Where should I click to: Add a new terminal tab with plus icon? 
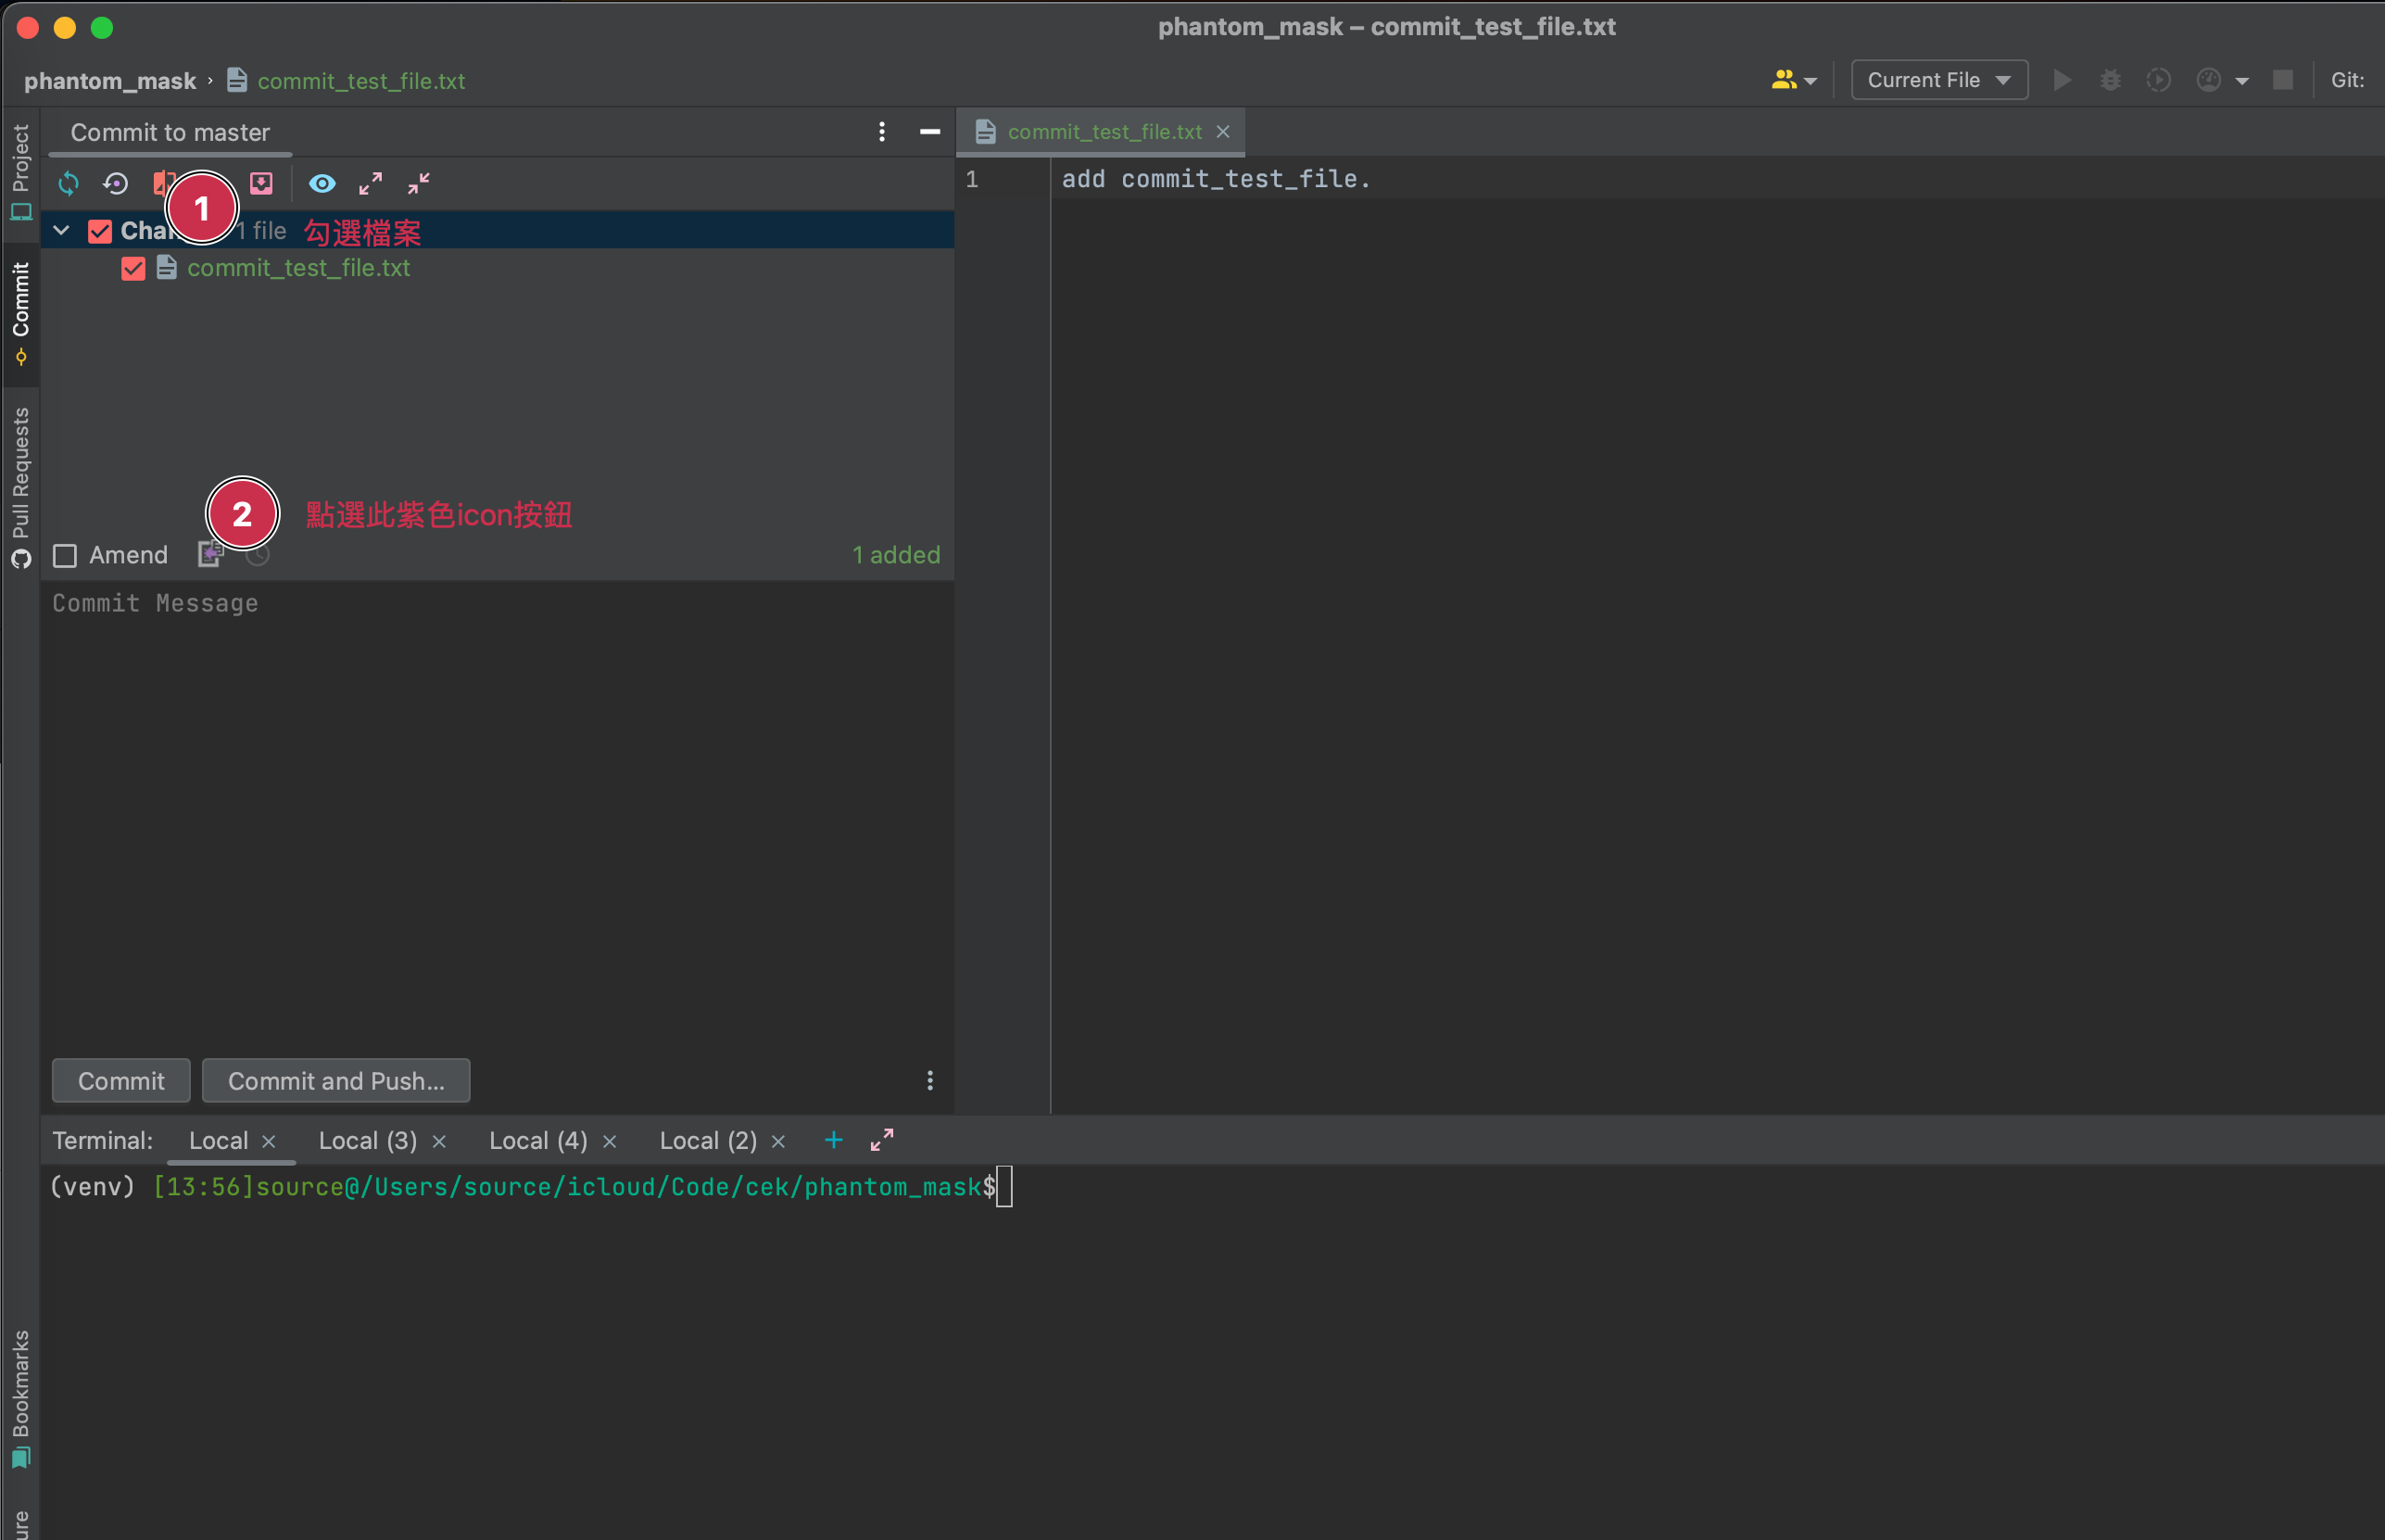point(833,1140)
